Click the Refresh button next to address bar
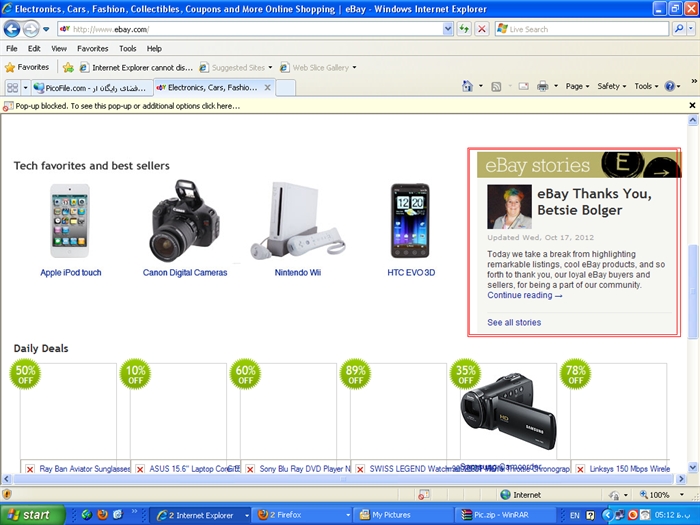This screenshot has width=700, height=525. pos(464,29)
